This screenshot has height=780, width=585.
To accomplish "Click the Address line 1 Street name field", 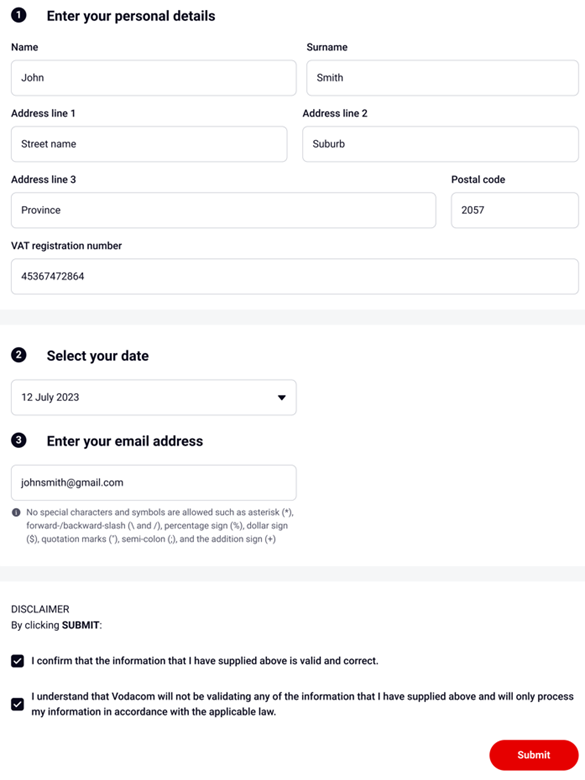I will [x=149, y=144].
